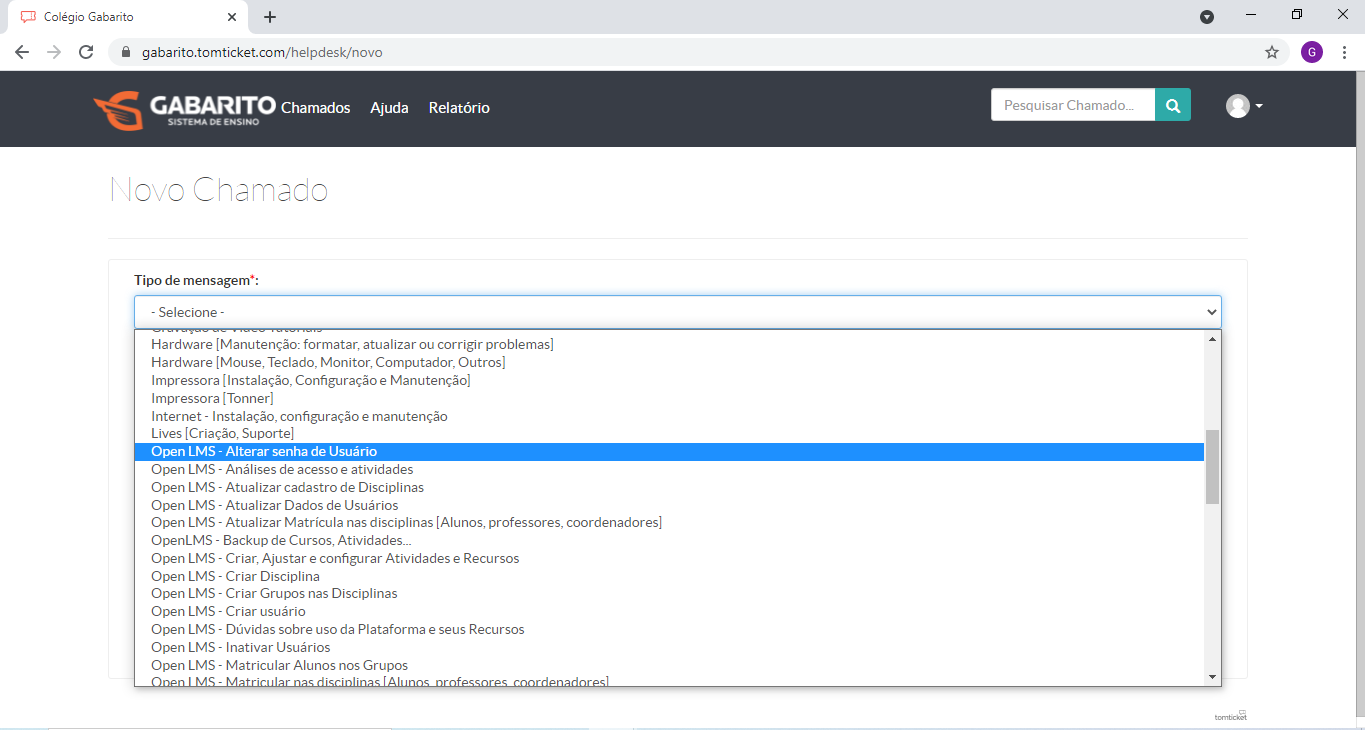Select Impressora [Tonner] option
Screen dimensions: 1365x730
(x=669, y=399)
